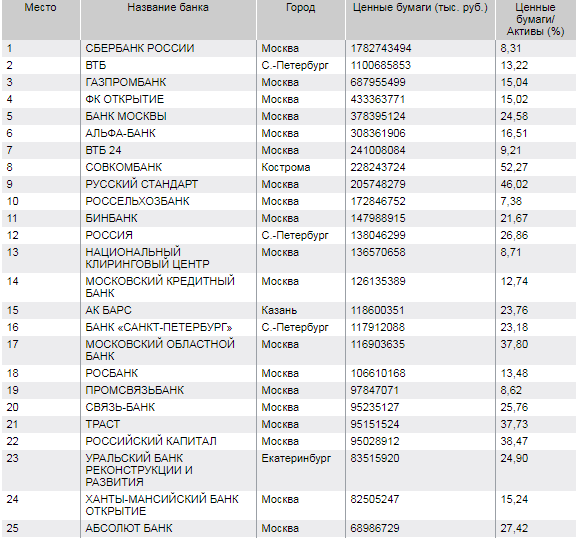Select the Кострома city cell
578x538 pixels.
(x=286, y=167)
